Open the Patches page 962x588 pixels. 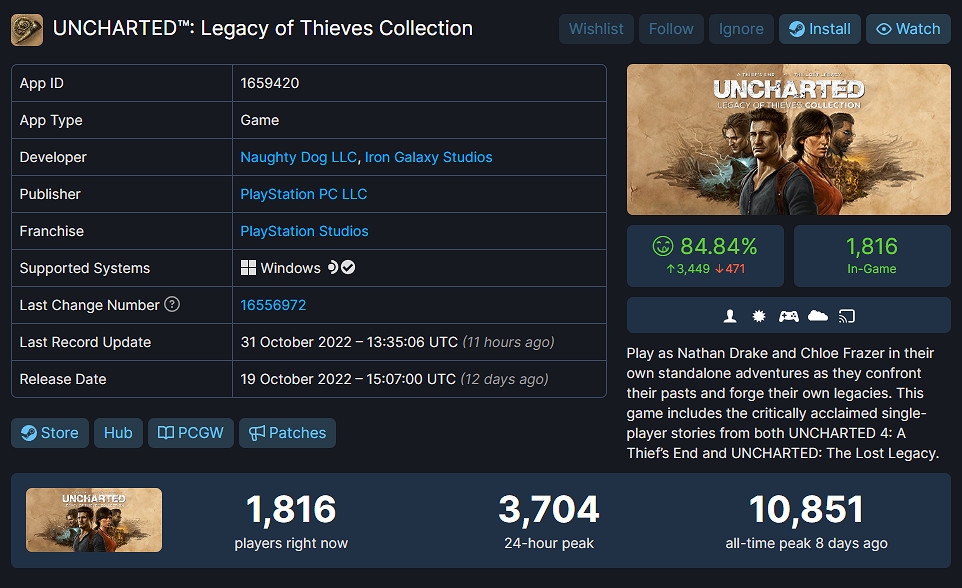(x=287, y=433)
